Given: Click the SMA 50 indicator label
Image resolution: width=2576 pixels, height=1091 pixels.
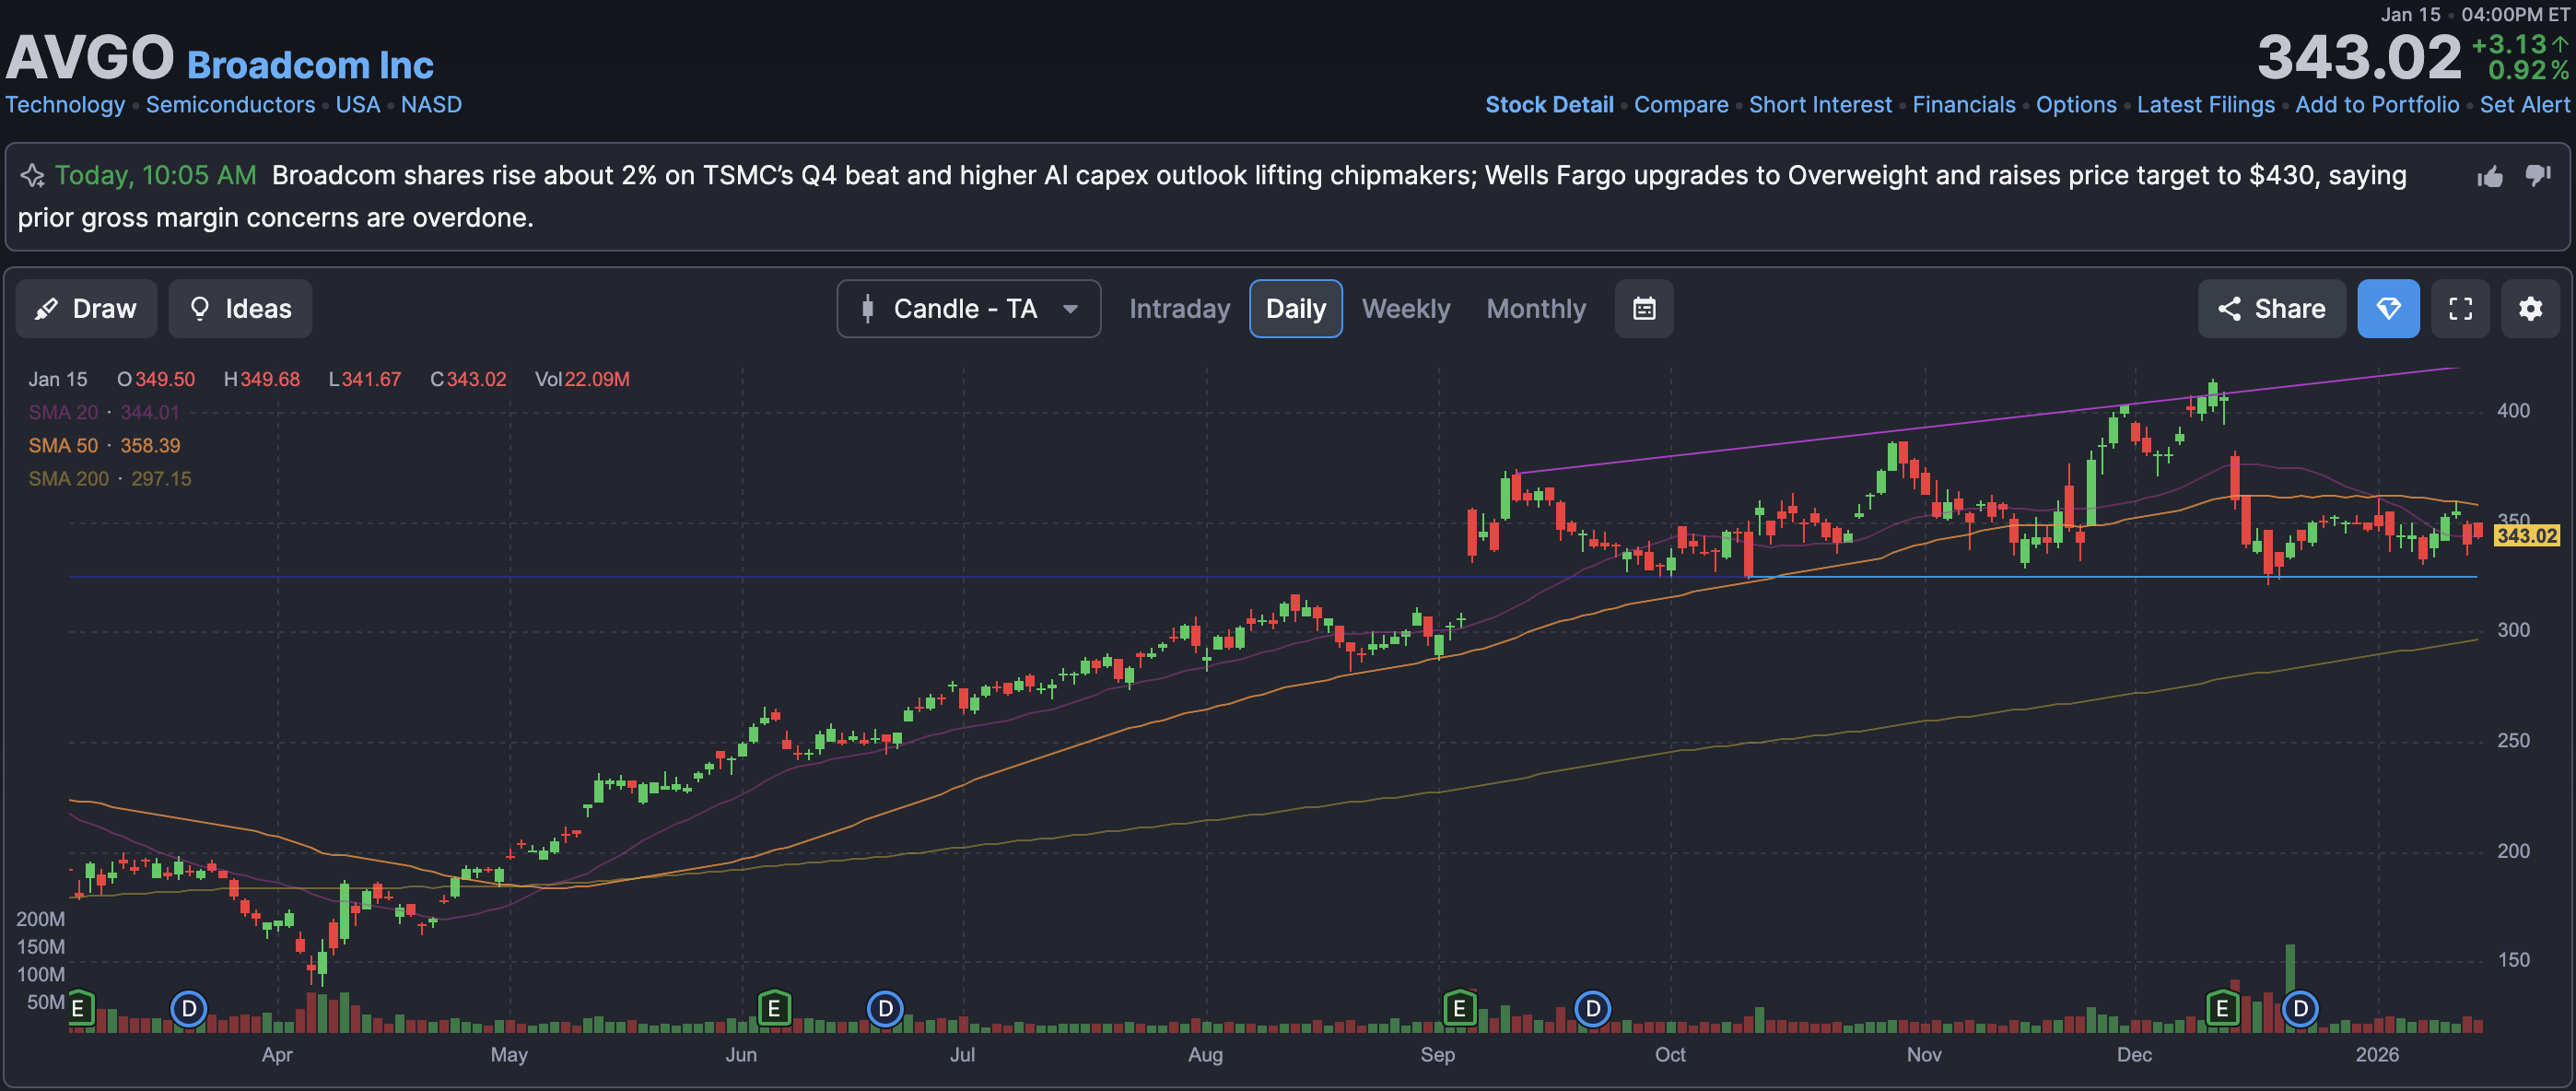Looking at the screenshot, I should (x=63, y=446).
